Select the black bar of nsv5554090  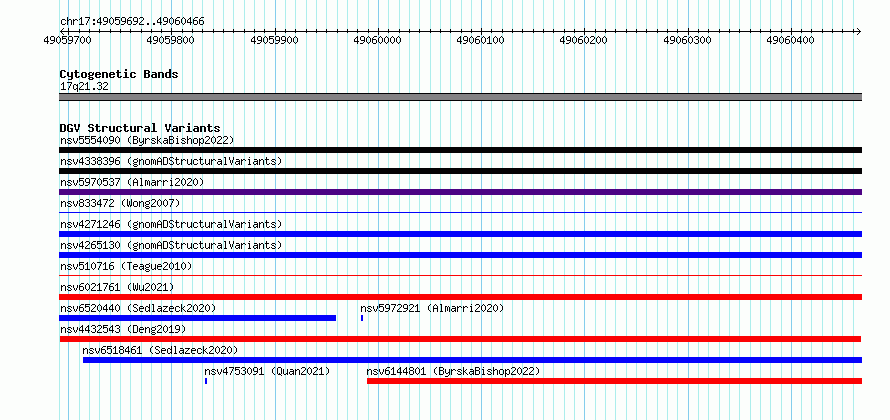click(460, 150)
